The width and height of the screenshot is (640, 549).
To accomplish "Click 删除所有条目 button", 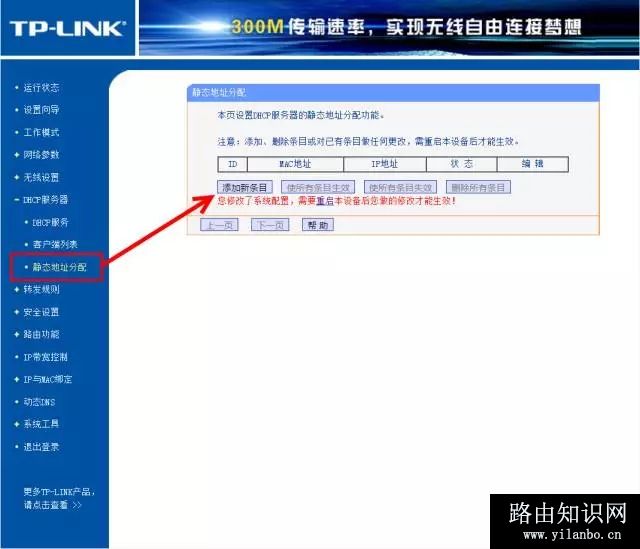I will coord(478,187).
